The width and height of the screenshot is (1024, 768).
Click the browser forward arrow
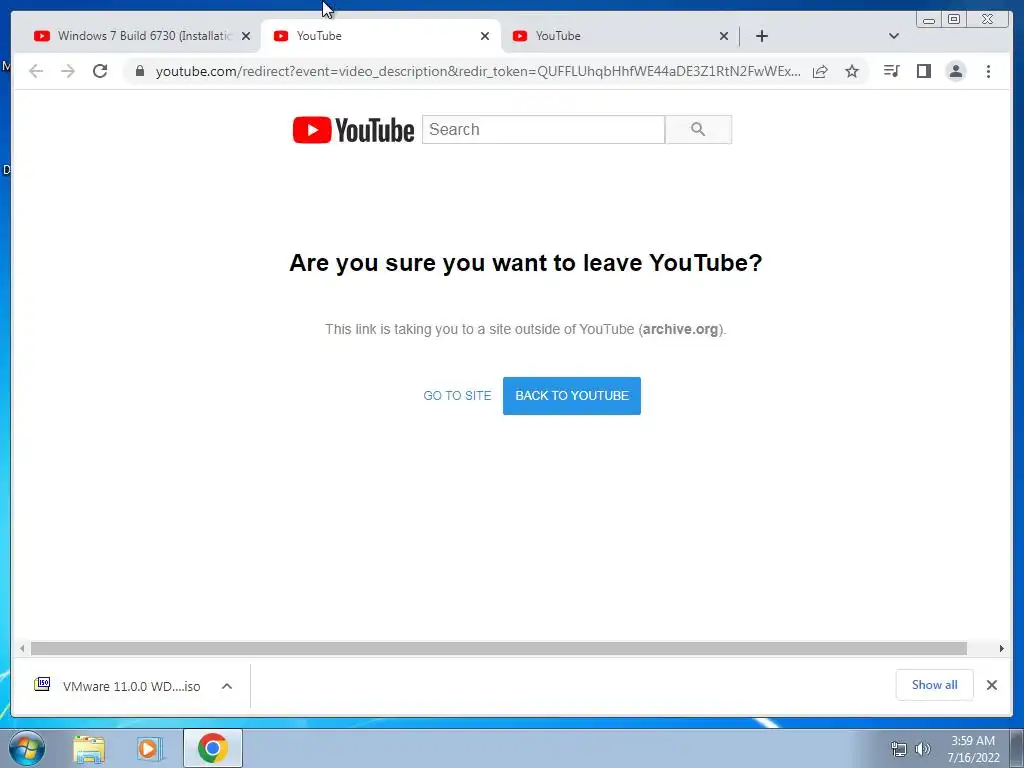point(68,71)
